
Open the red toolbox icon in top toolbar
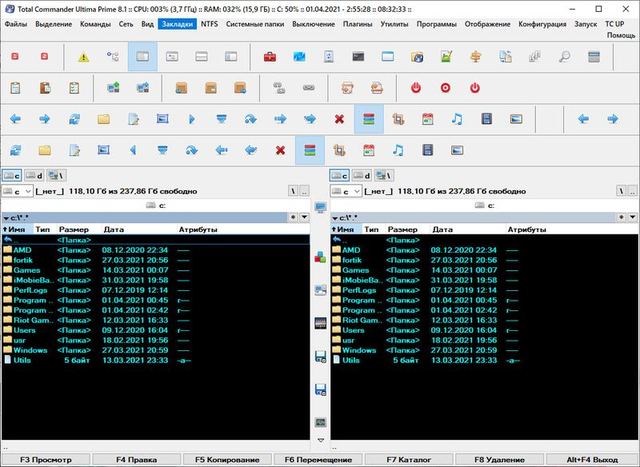point(270,58)
